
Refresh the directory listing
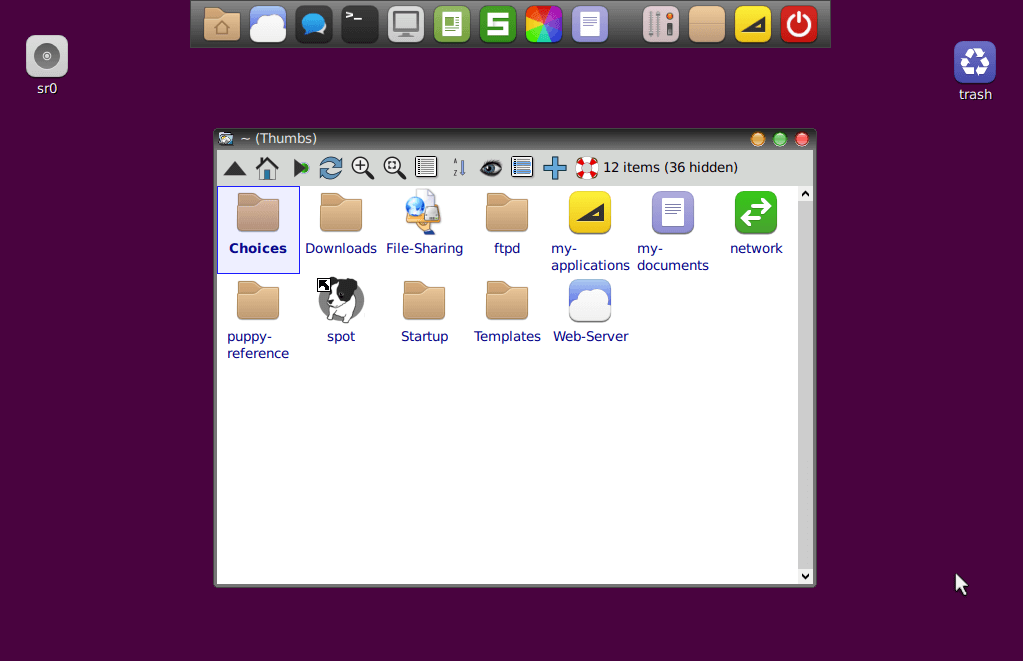(330, 168)
